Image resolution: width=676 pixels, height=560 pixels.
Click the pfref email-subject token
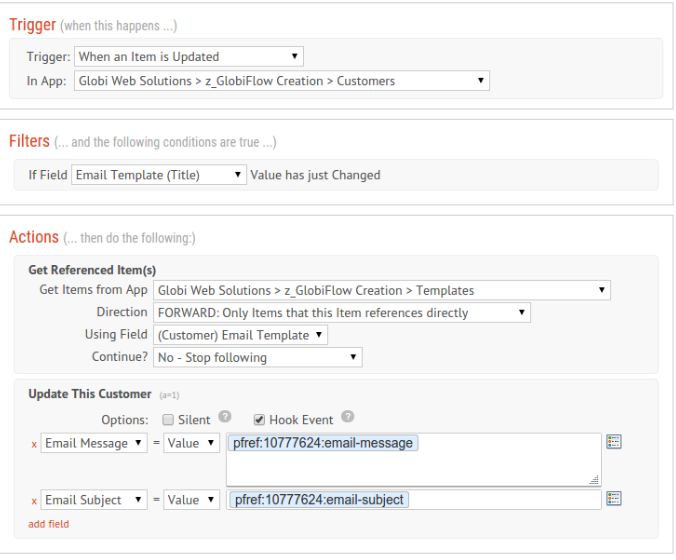tap(319, 499)
